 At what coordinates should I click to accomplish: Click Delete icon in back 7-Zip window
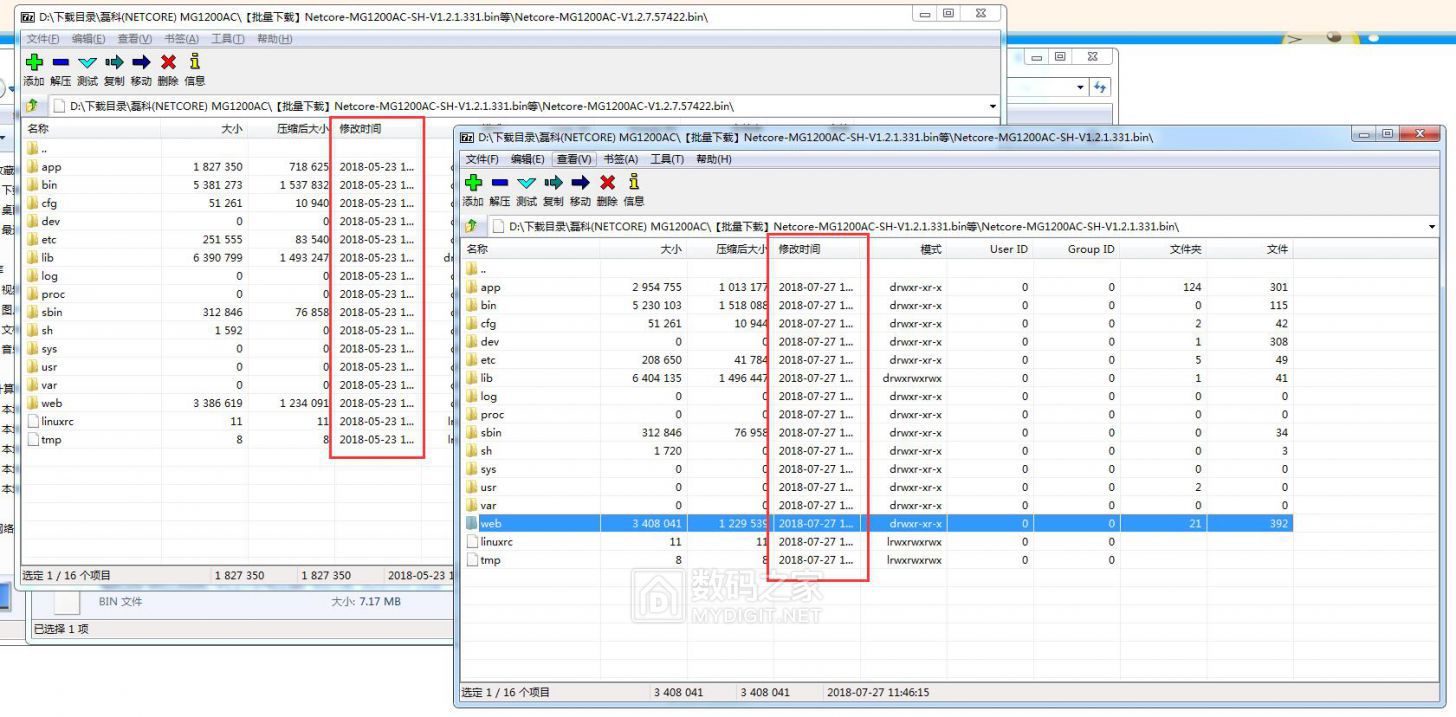pos(168,62)
